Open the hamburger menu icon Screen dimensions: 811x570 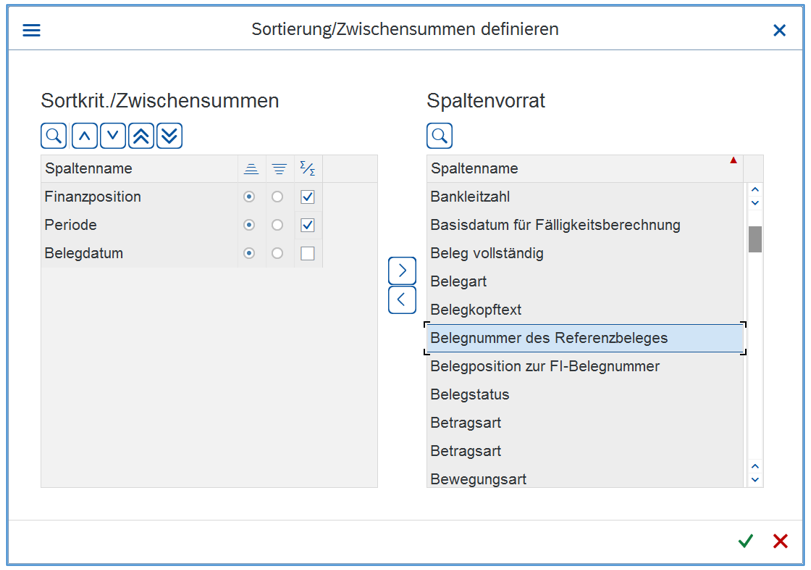point(31,30)
